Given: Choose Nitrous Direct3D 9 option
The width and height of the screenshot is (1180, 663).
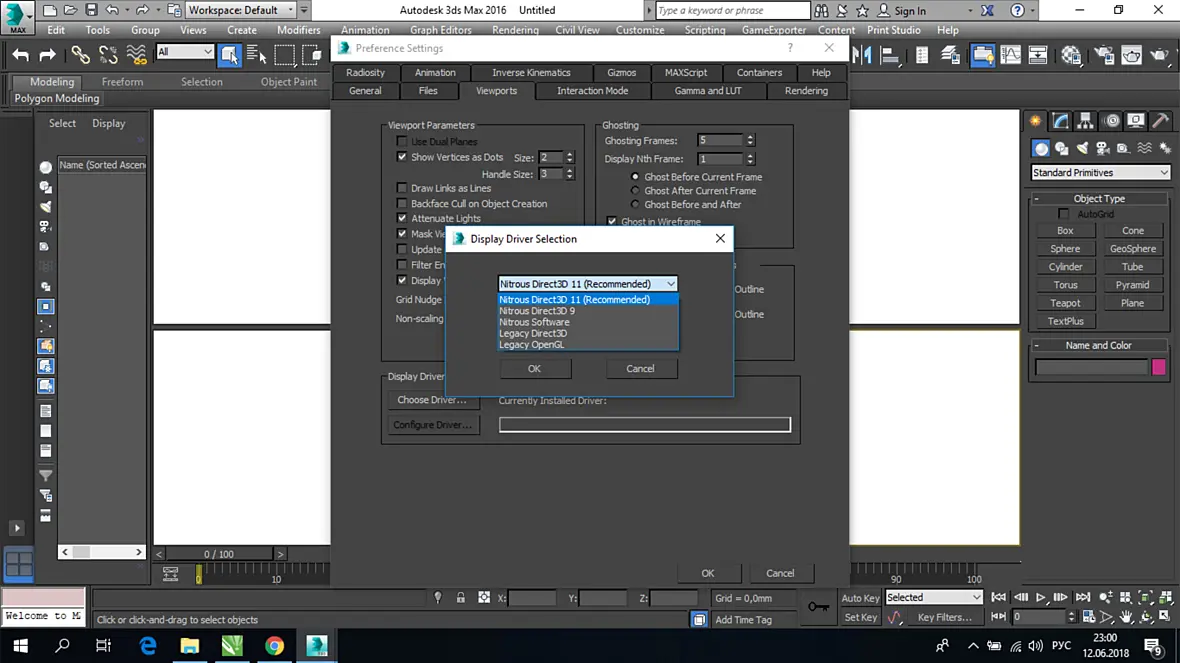Looking at the screenshot, I should coord(587,311).
